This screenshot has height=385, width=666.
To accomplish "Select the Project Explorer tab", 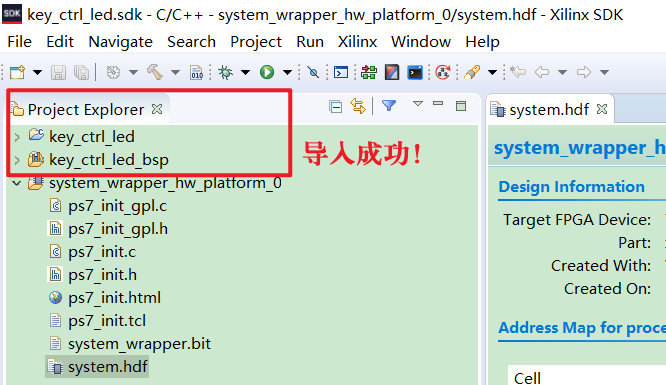I will (x=85, y=110).
